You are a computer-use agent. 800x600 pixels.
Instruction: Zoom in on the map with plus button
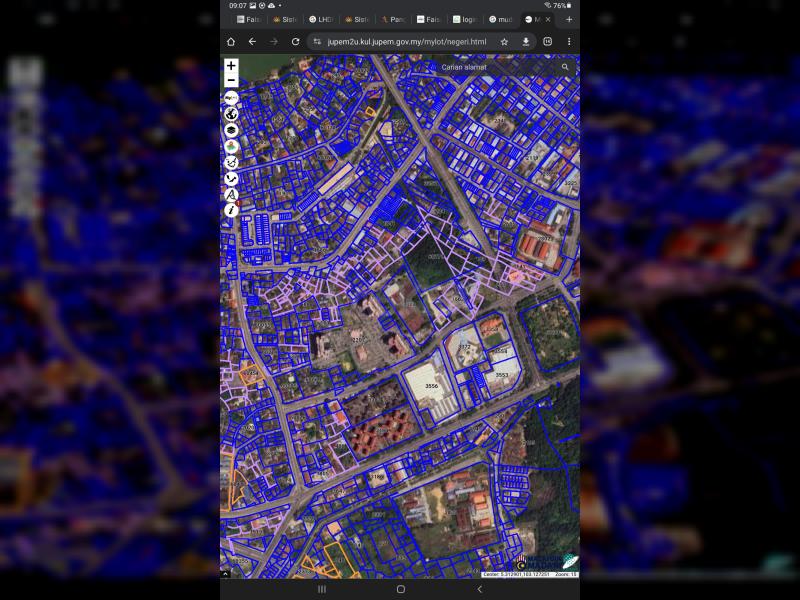(231, 65)
